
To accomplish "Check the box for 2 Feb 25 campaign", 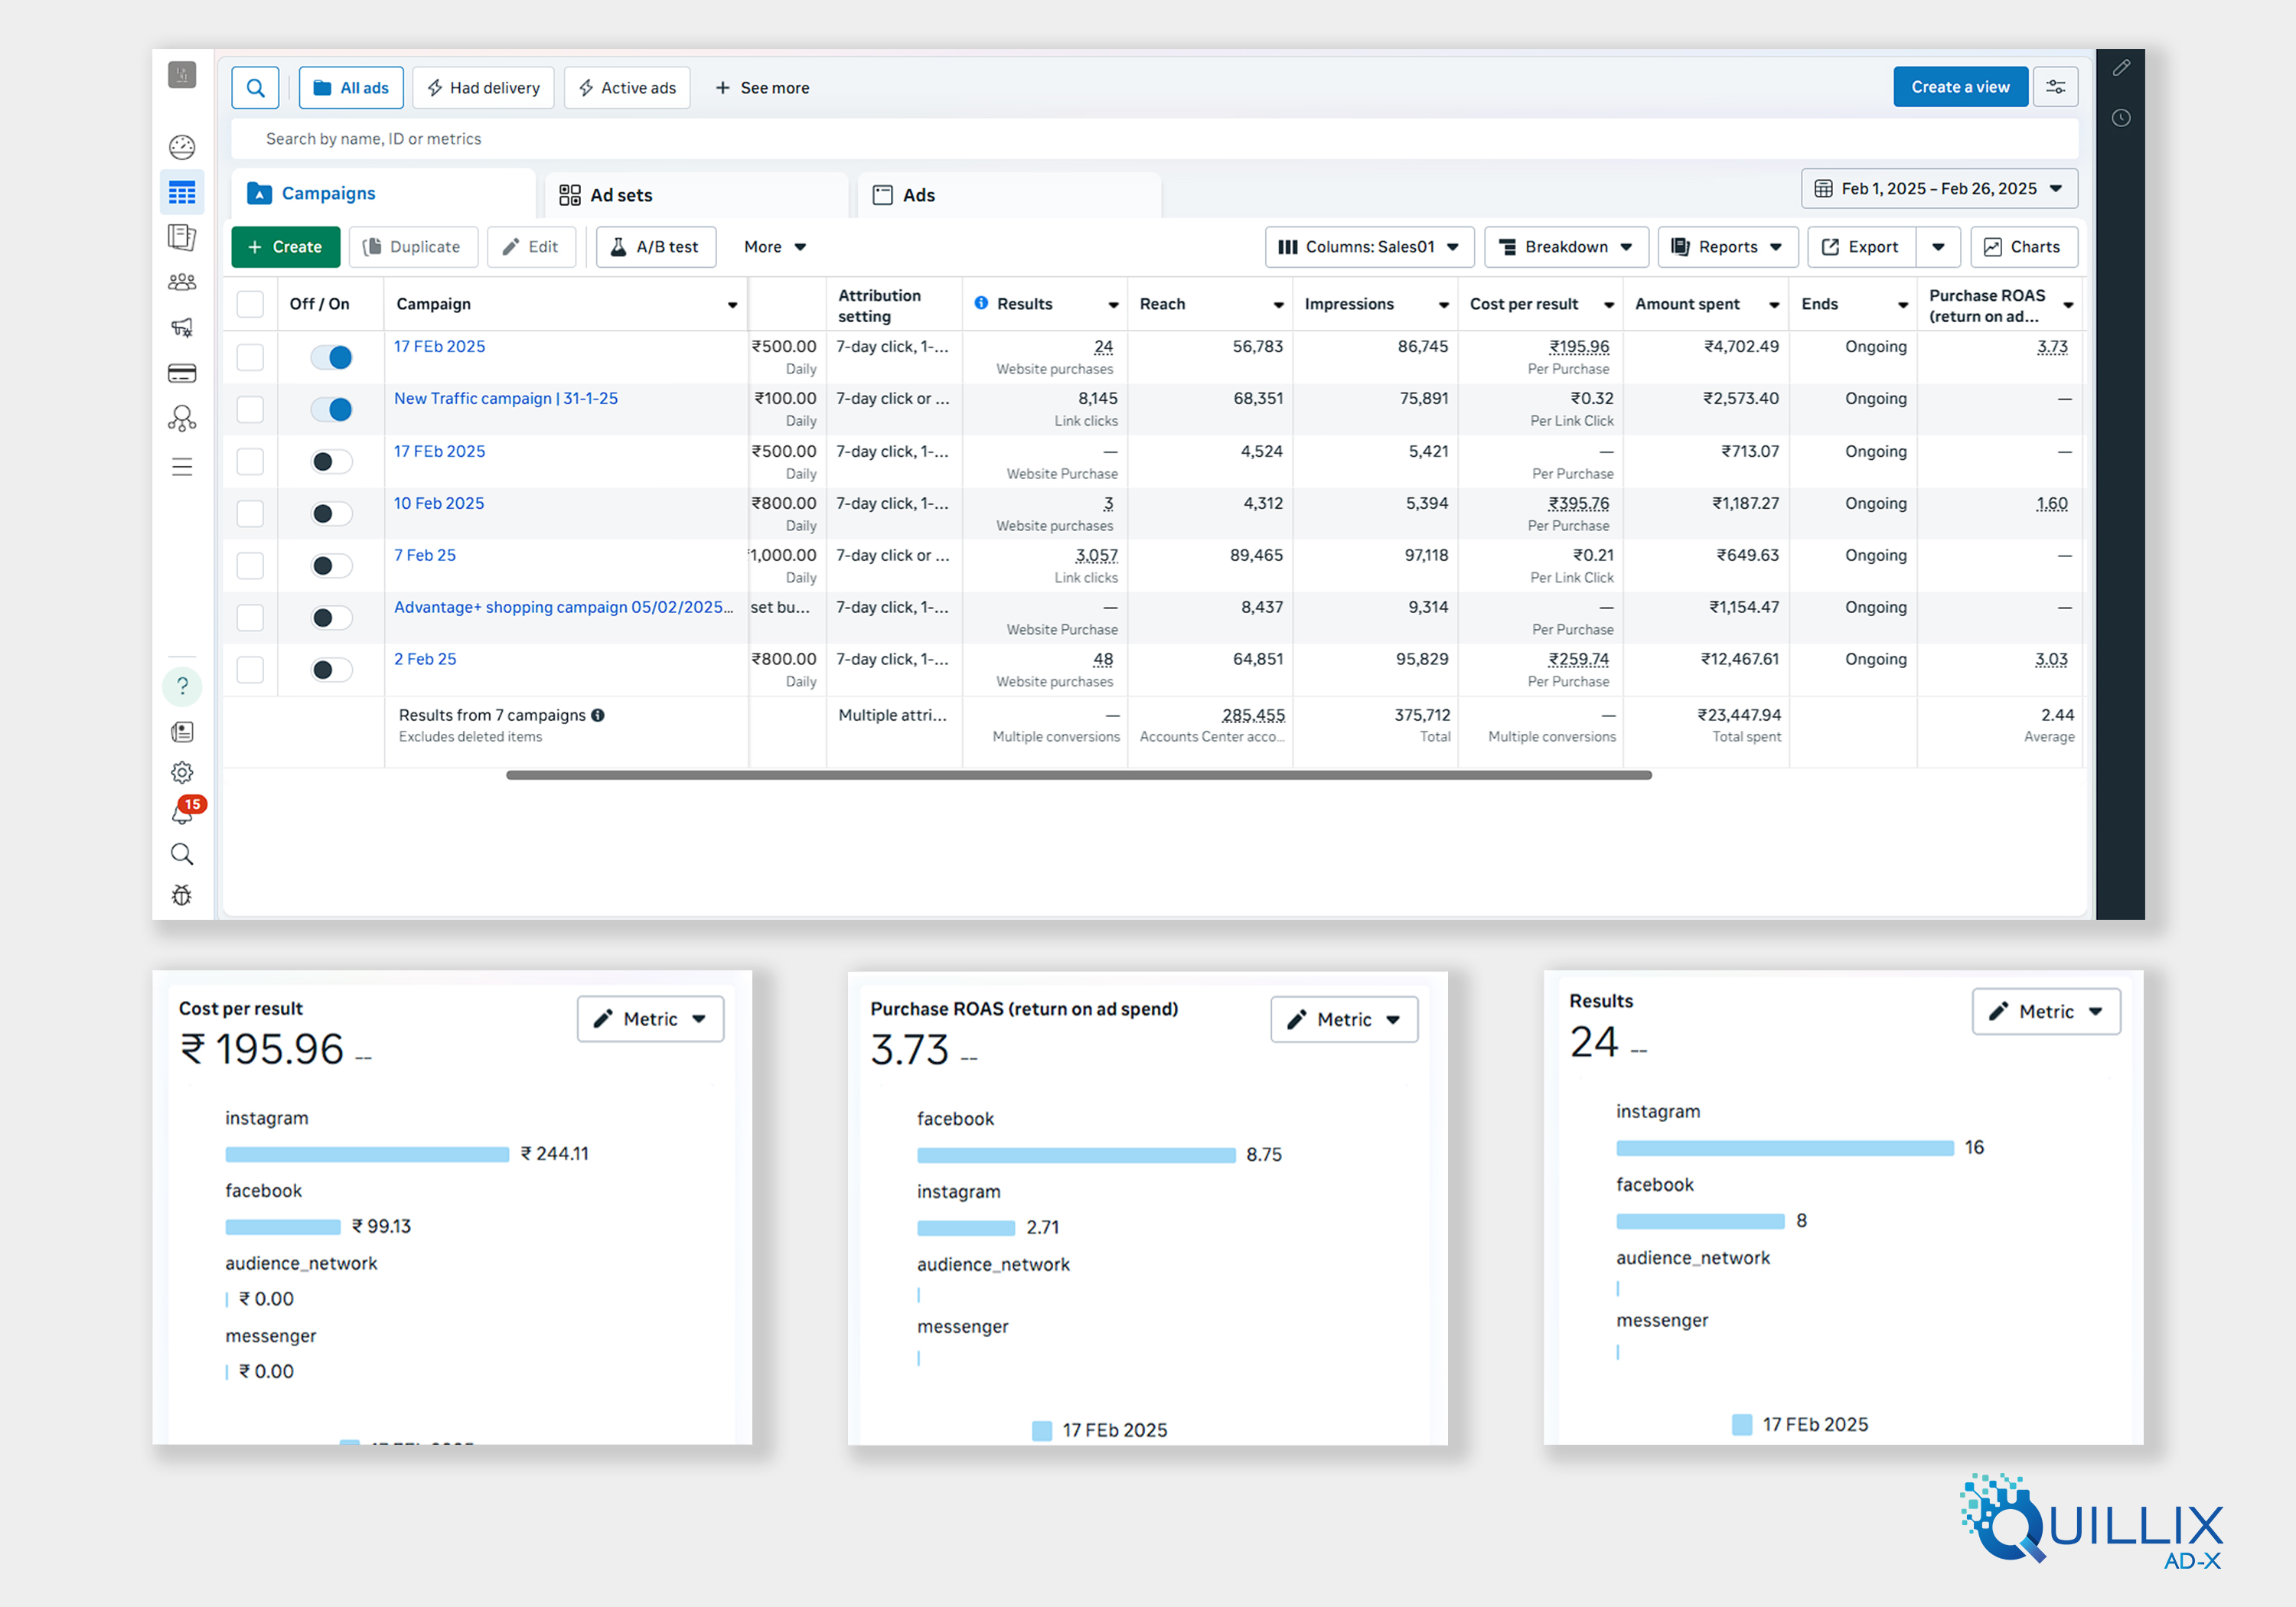I will pyautogui.click(x=250, y=669).
